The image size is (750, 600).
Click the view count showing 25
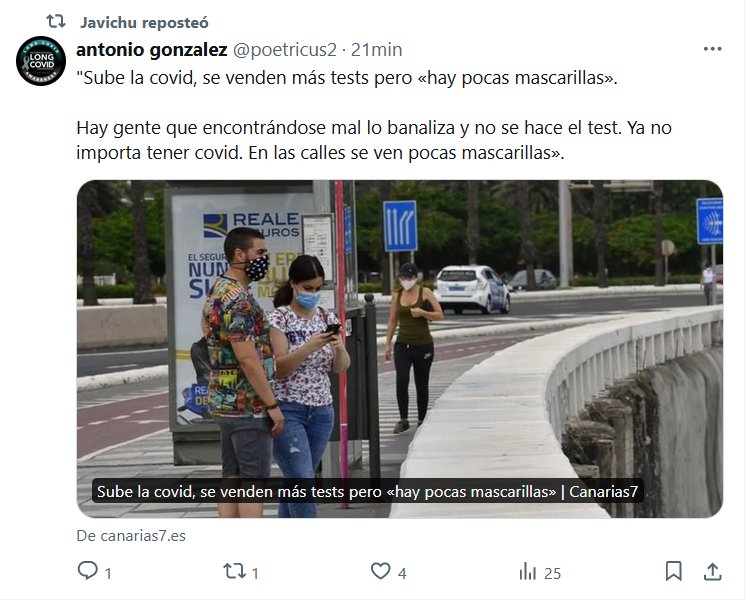point(552,573)
